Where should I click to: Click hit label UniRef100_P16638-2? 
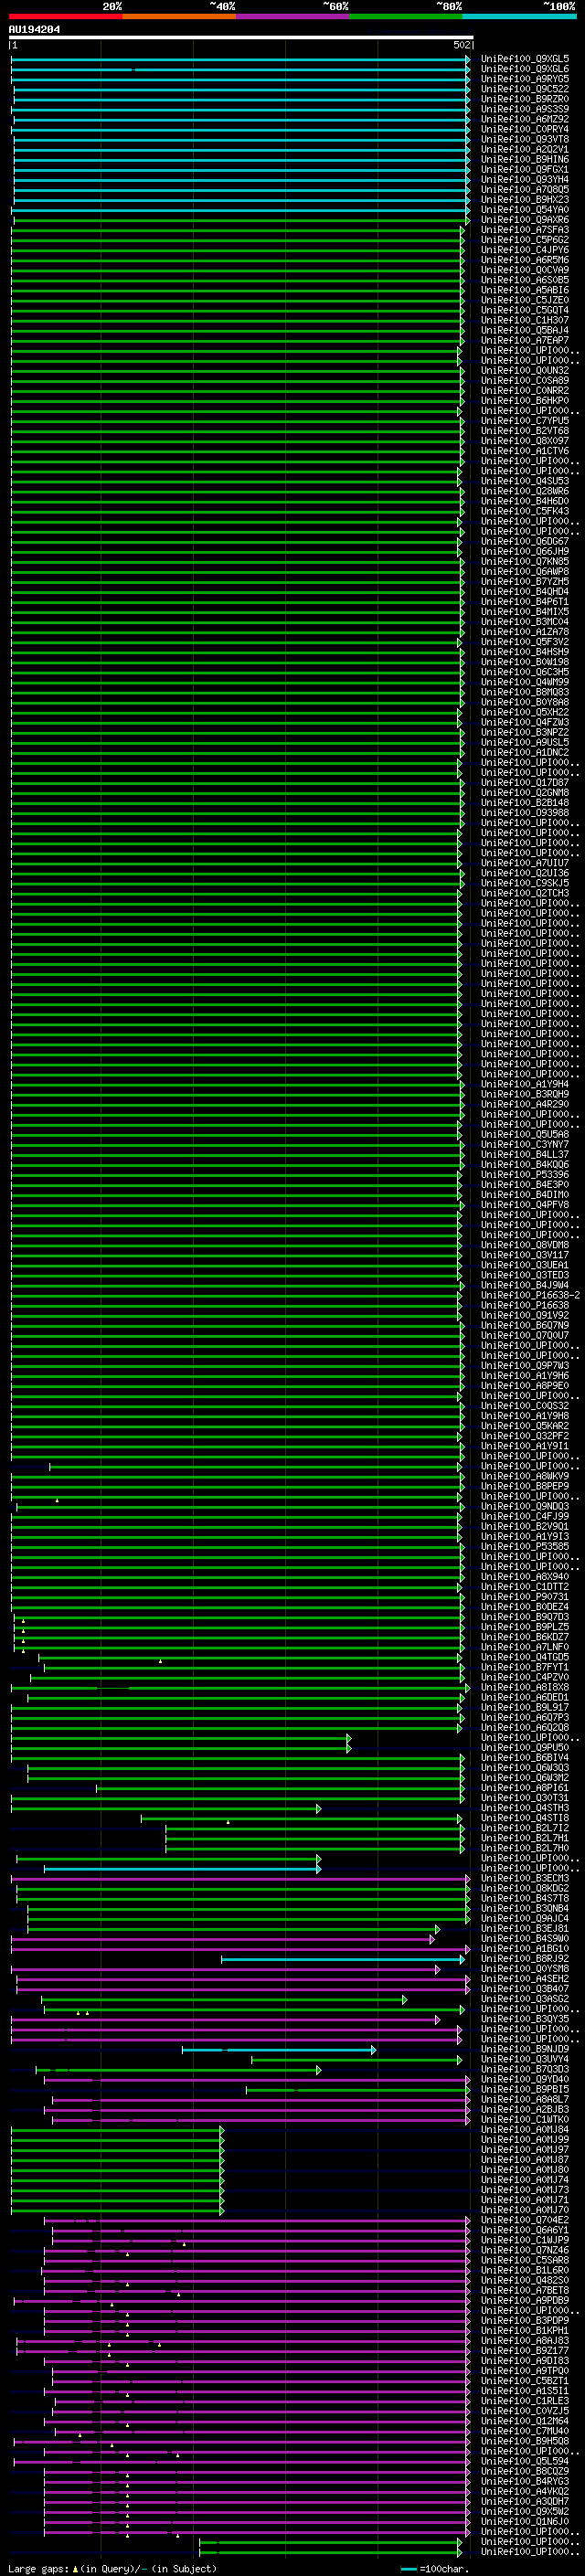[530, 1295]
